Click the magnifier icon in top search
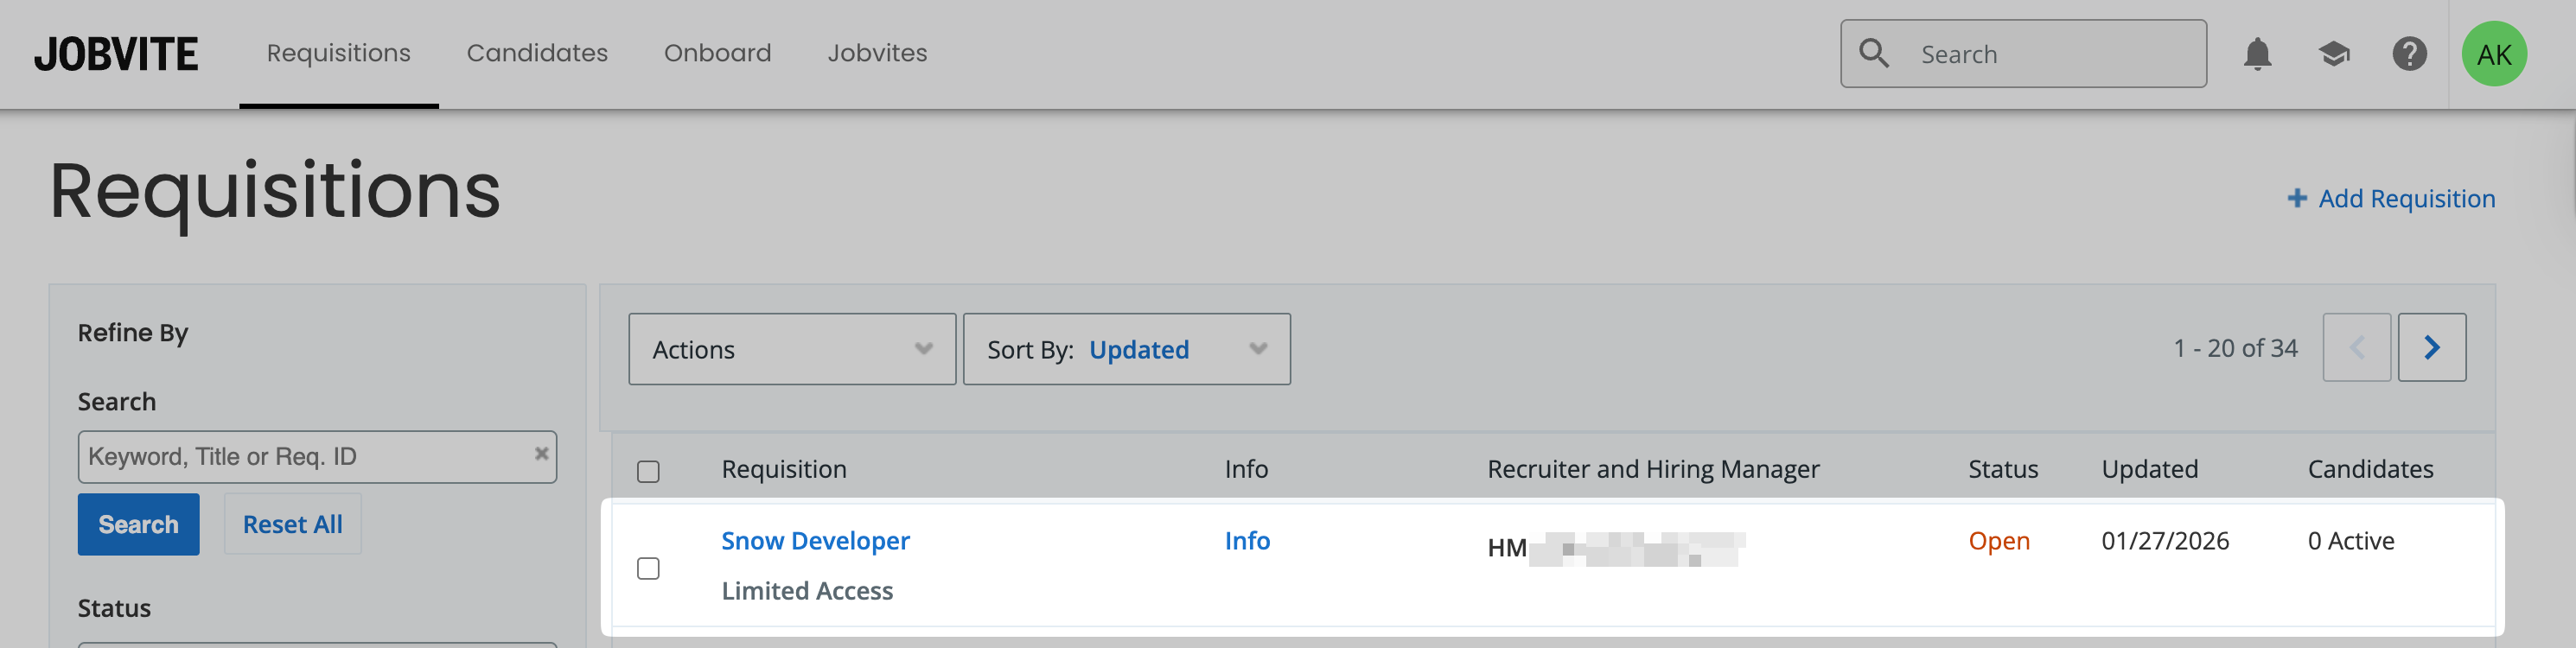 click(x=1873, y=54)
